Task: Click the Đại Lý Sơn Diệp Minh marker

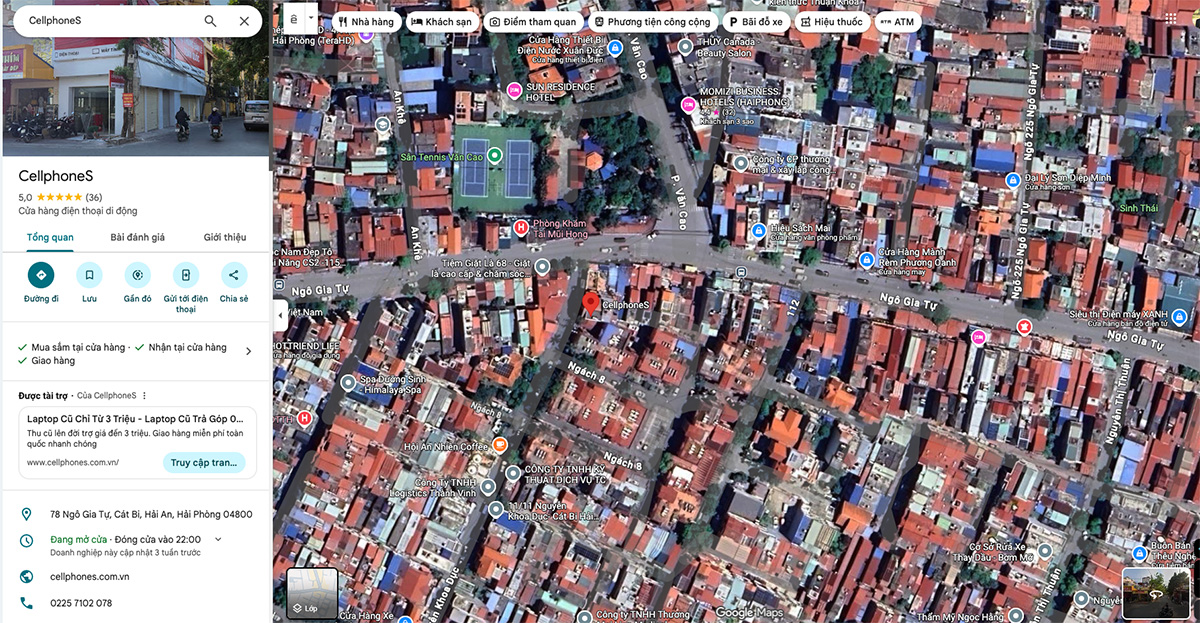Action: click(1013, 180)
